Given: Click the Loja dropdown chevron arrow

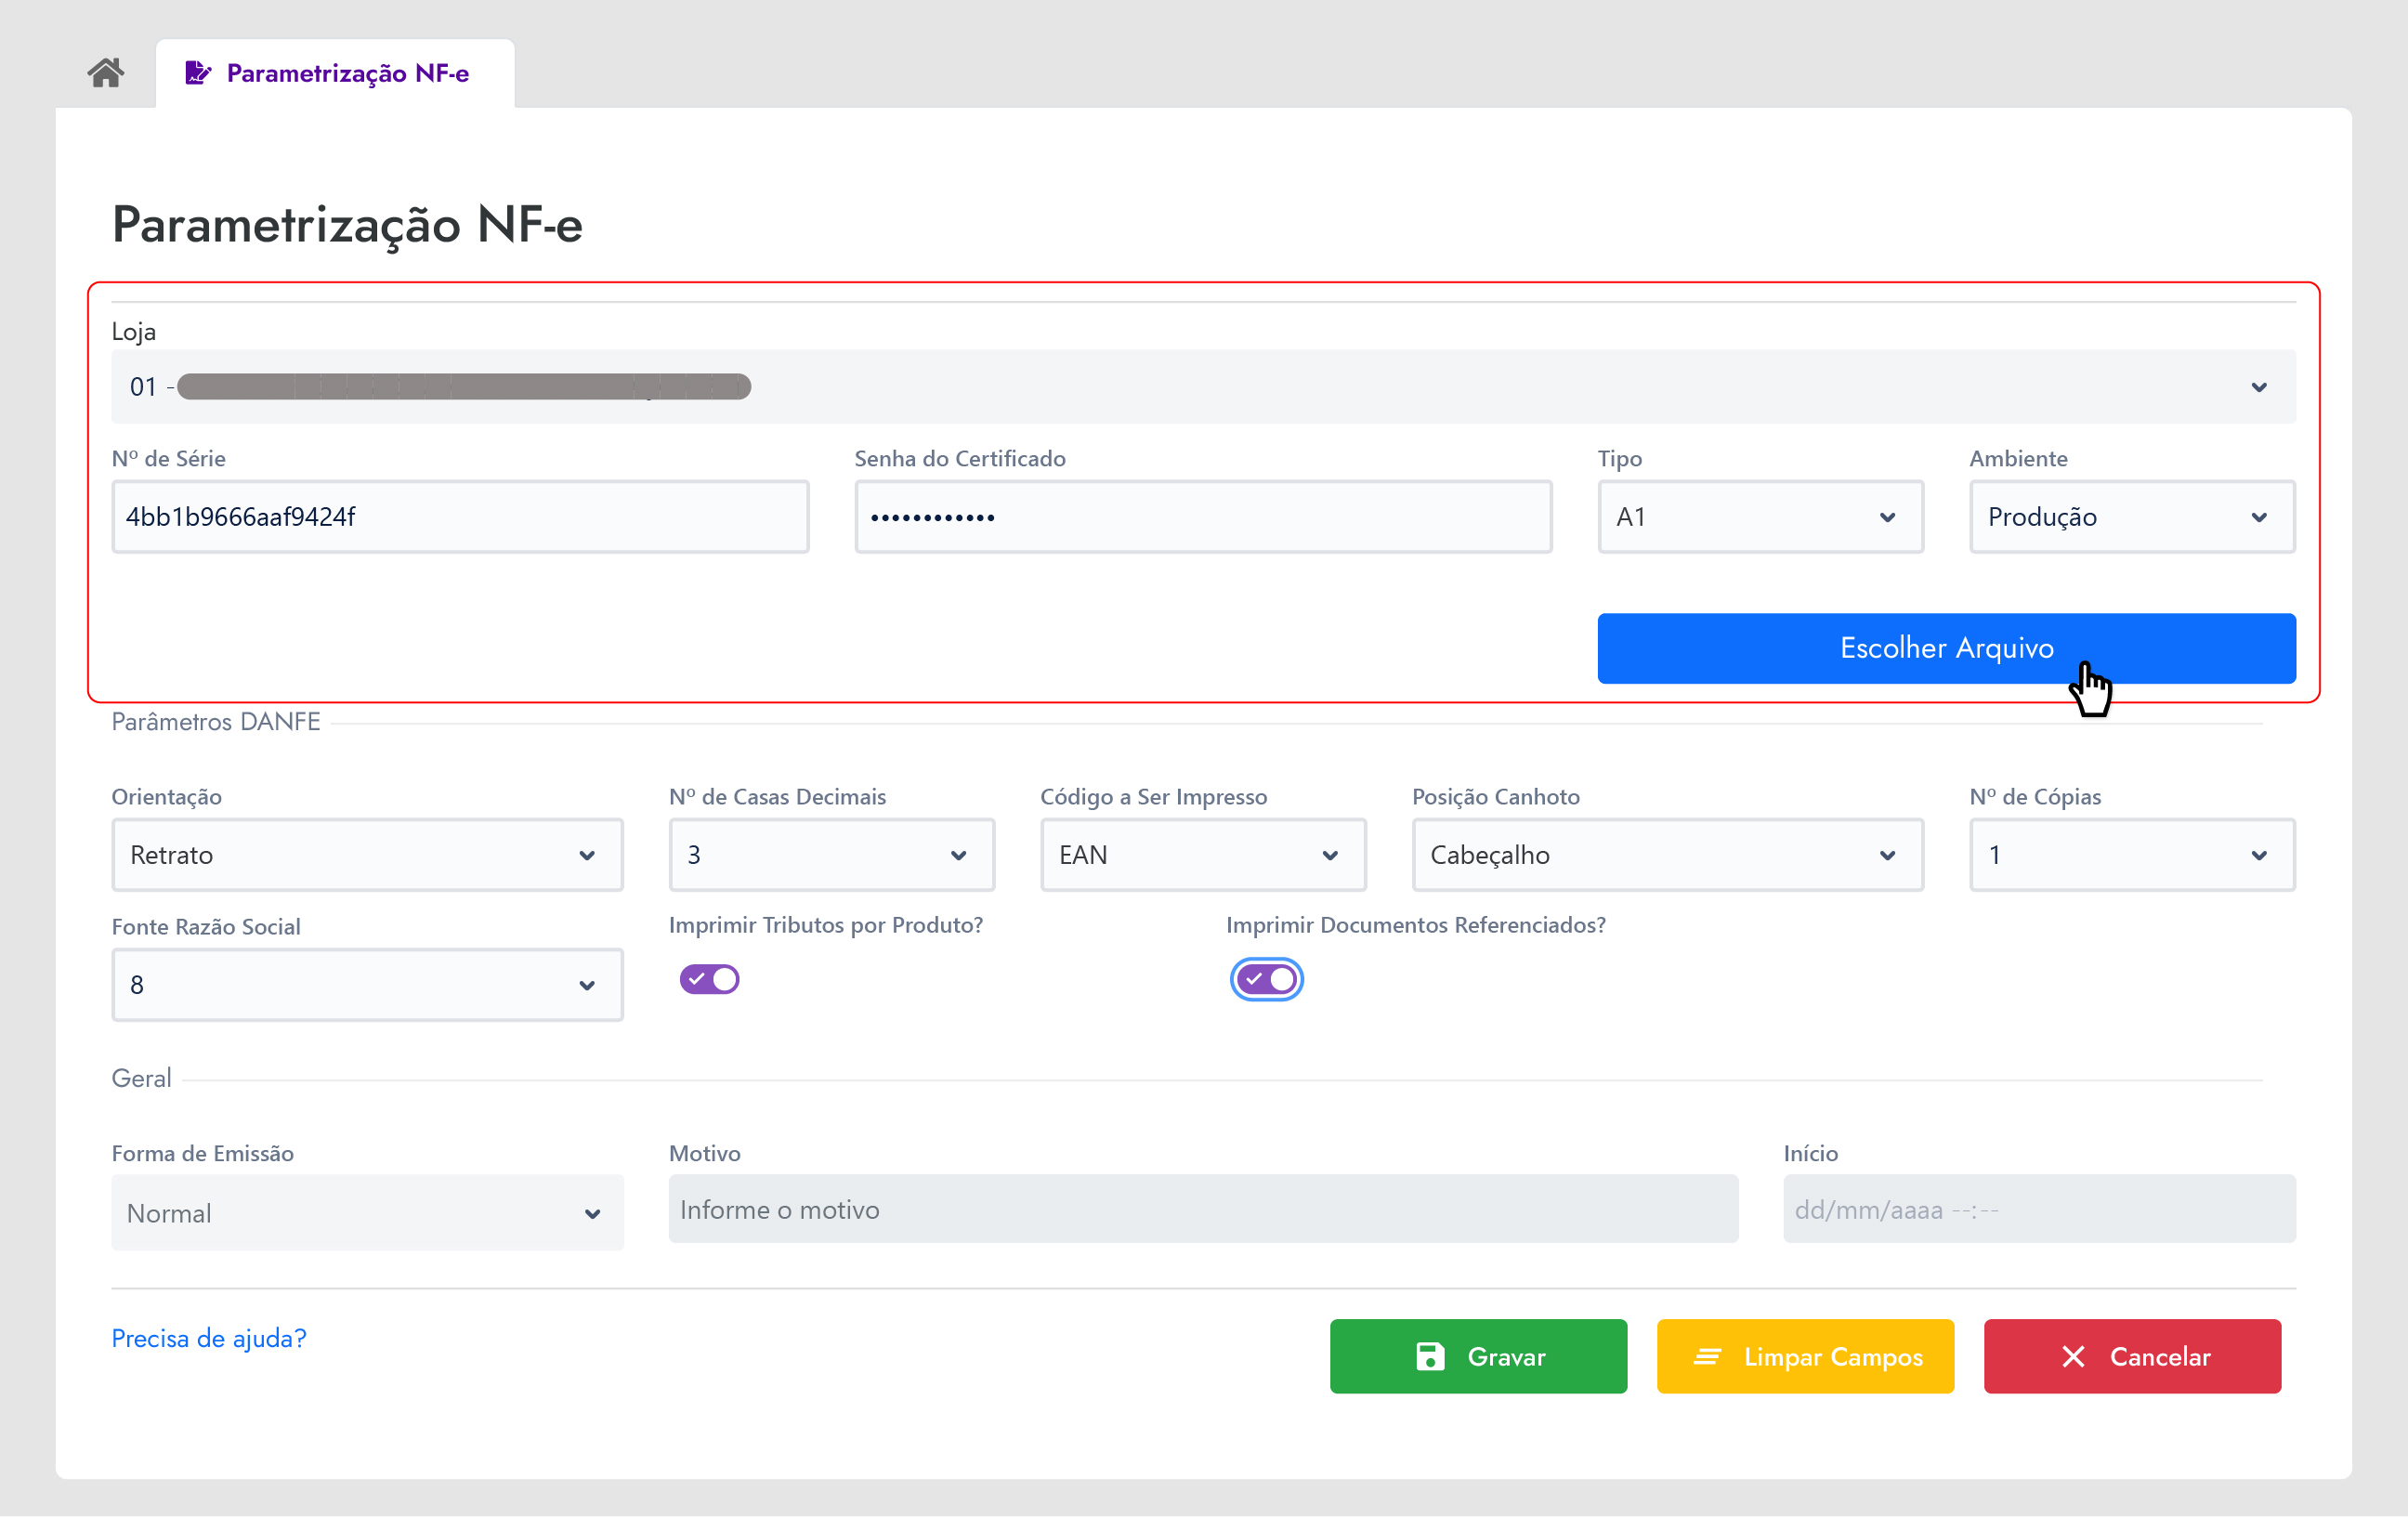Looking at the screenshot, I should click(x=2258, y=387).
